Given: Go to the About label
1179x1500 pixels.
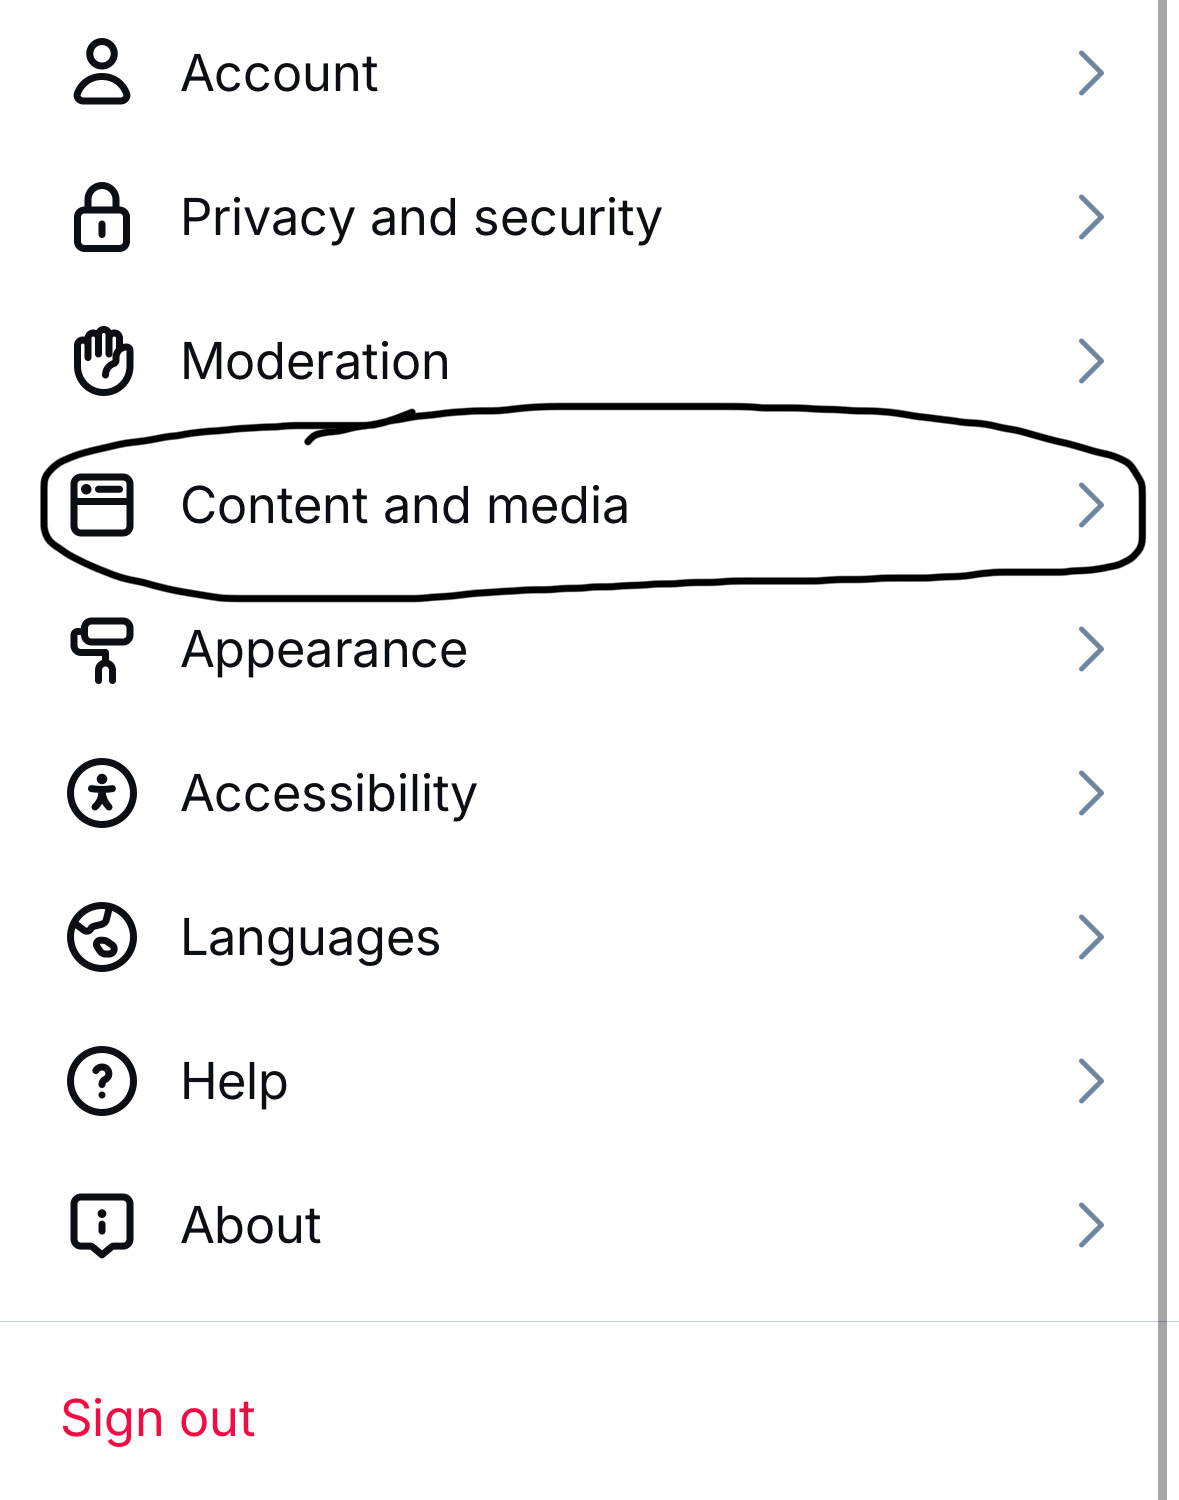Looking at the screenshot, I should click(x=251, y=1225).
